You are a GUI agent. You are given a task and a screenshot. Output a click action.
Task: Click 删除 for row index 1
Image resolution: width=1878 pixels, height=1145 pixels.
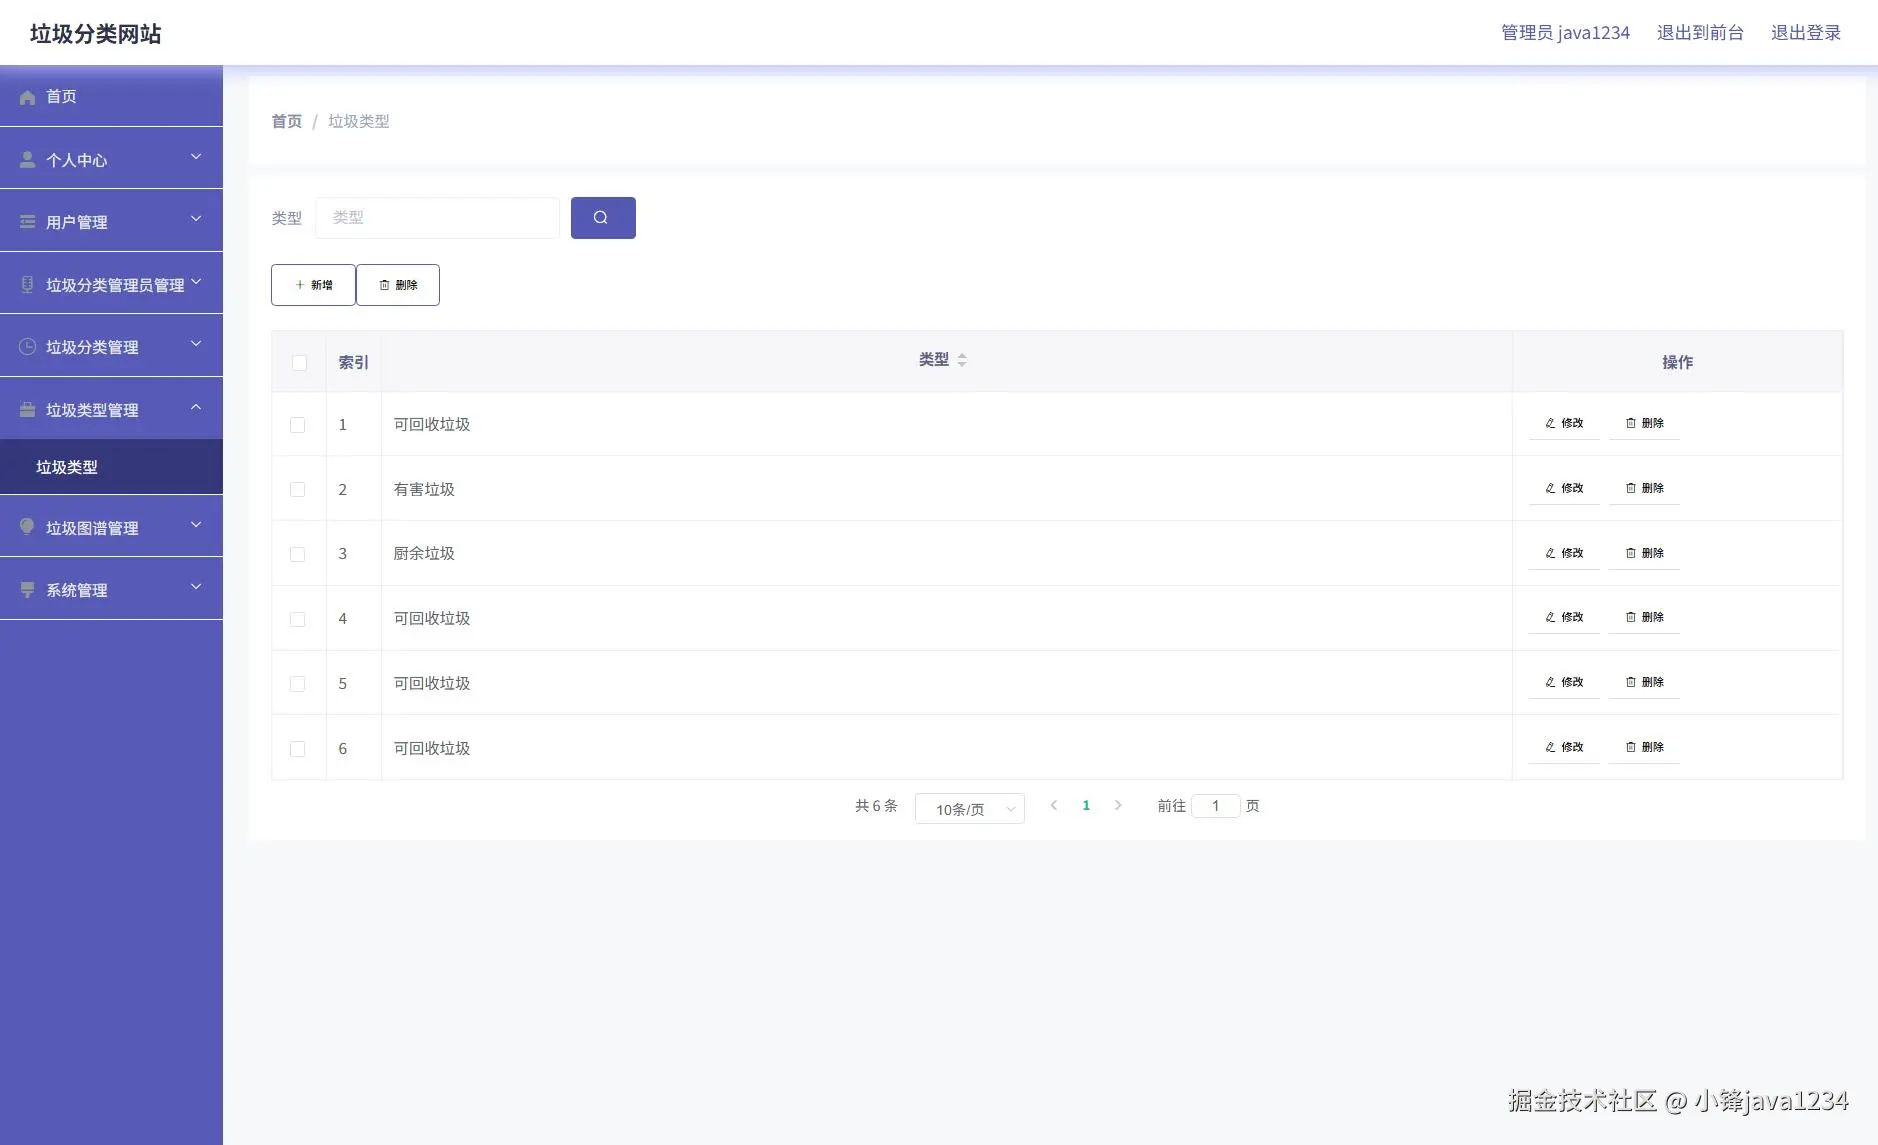[1644, 423]
